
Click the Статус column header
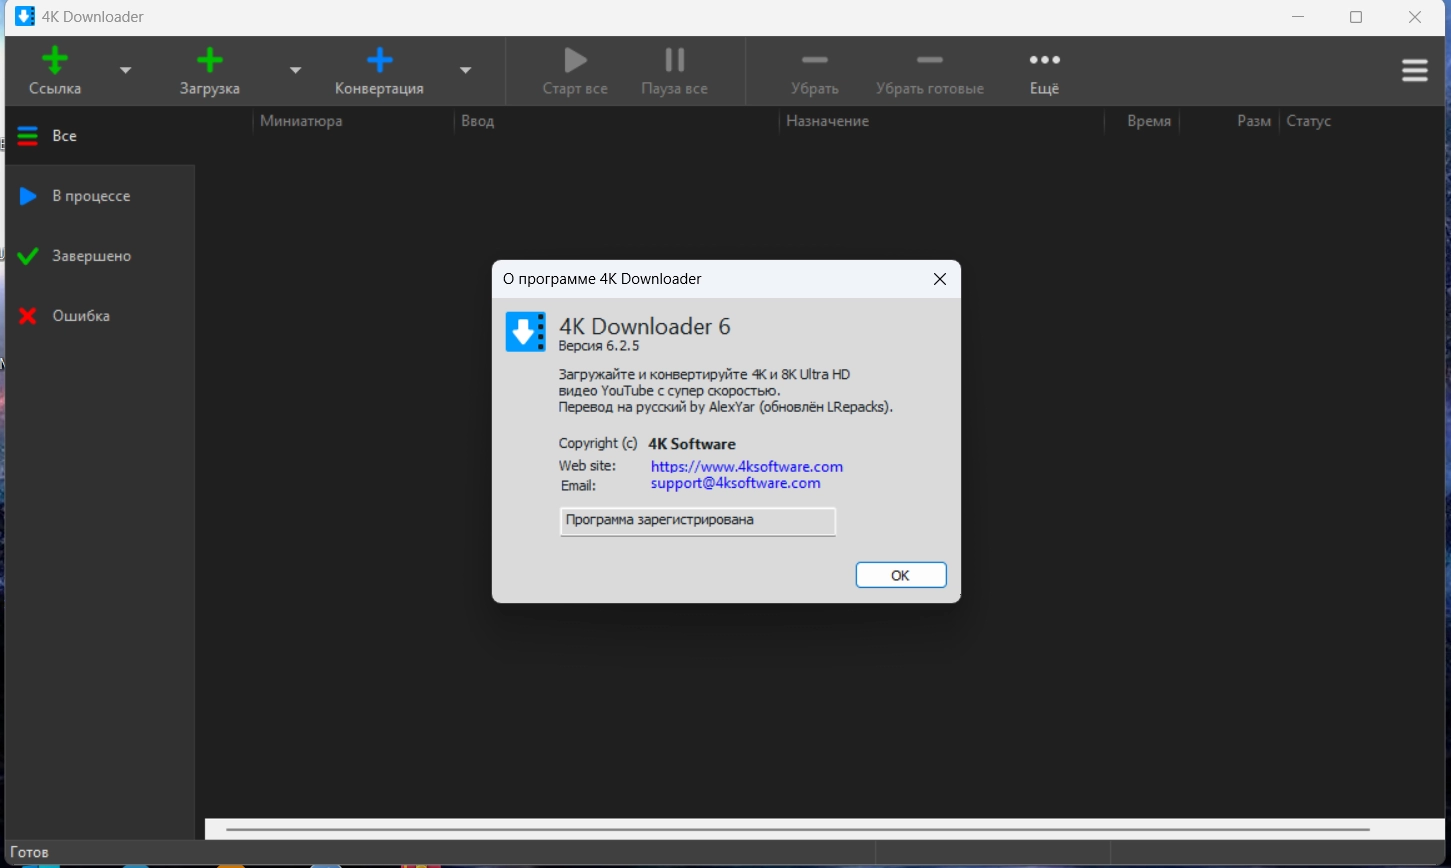pyautogui.click(x=1309, y=121)
